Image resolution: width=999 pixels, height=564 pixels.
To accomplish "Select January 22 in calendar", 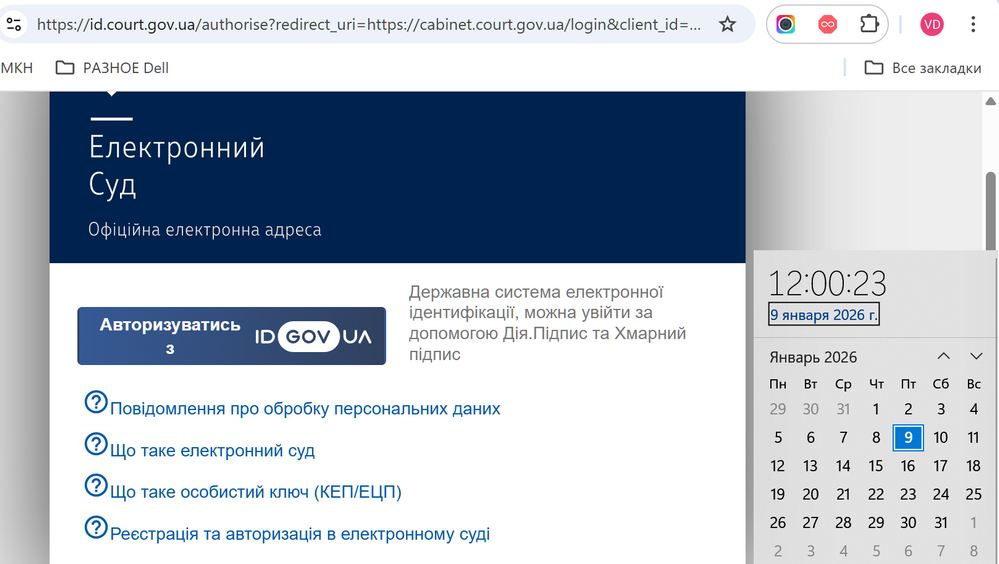I will pos(876,494).
